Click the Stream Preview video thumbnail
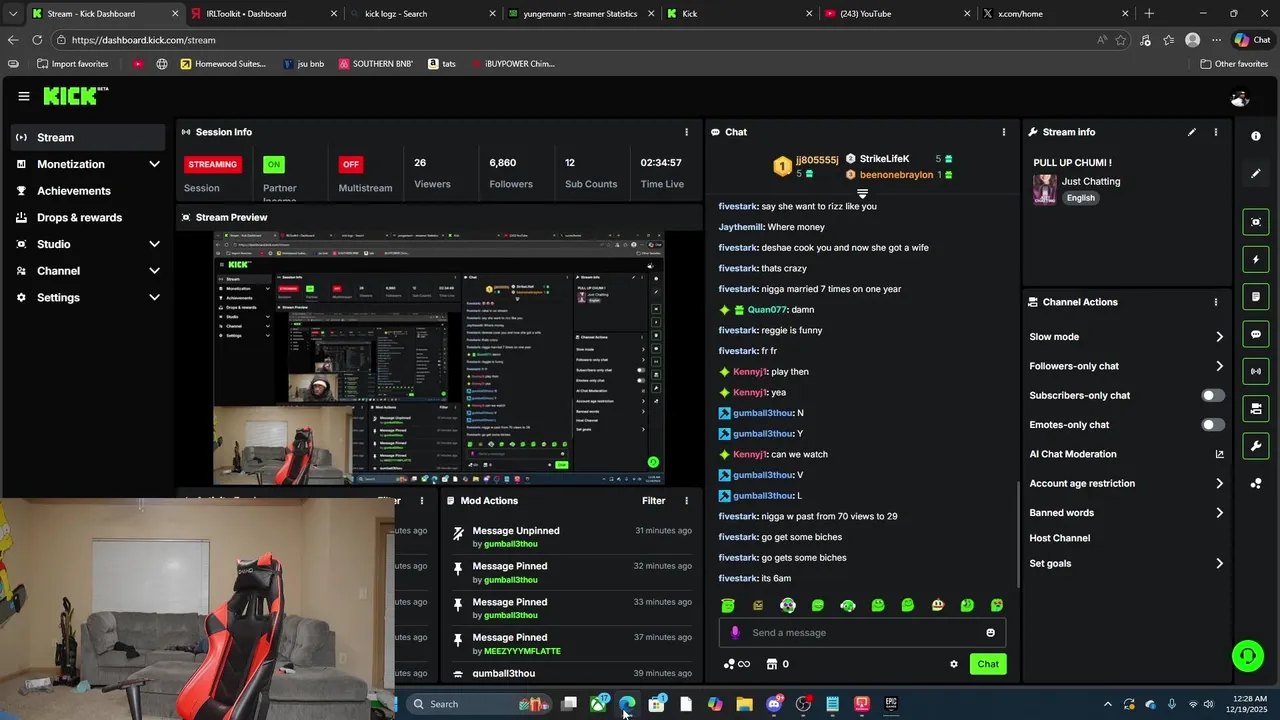Screen dimensions: 1280x720 click(438, 358)
